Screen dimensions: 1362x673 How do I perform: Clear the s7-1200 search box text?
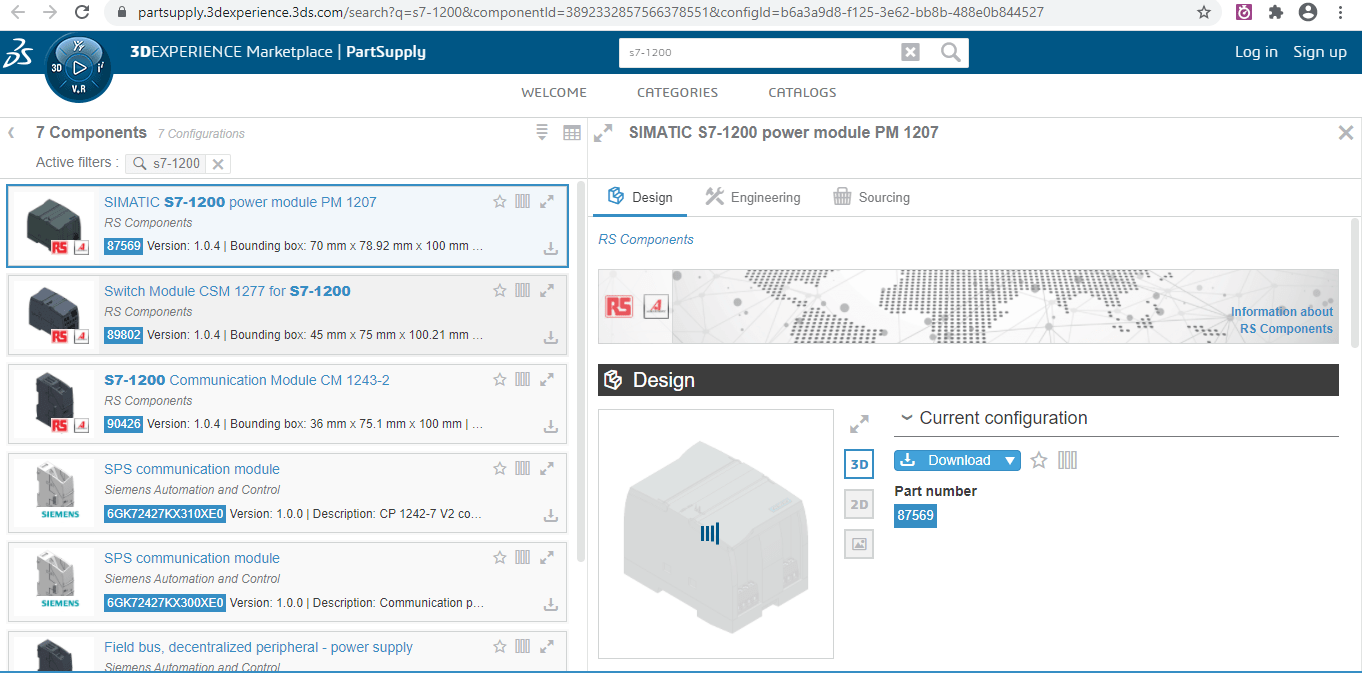coord(910,52)
